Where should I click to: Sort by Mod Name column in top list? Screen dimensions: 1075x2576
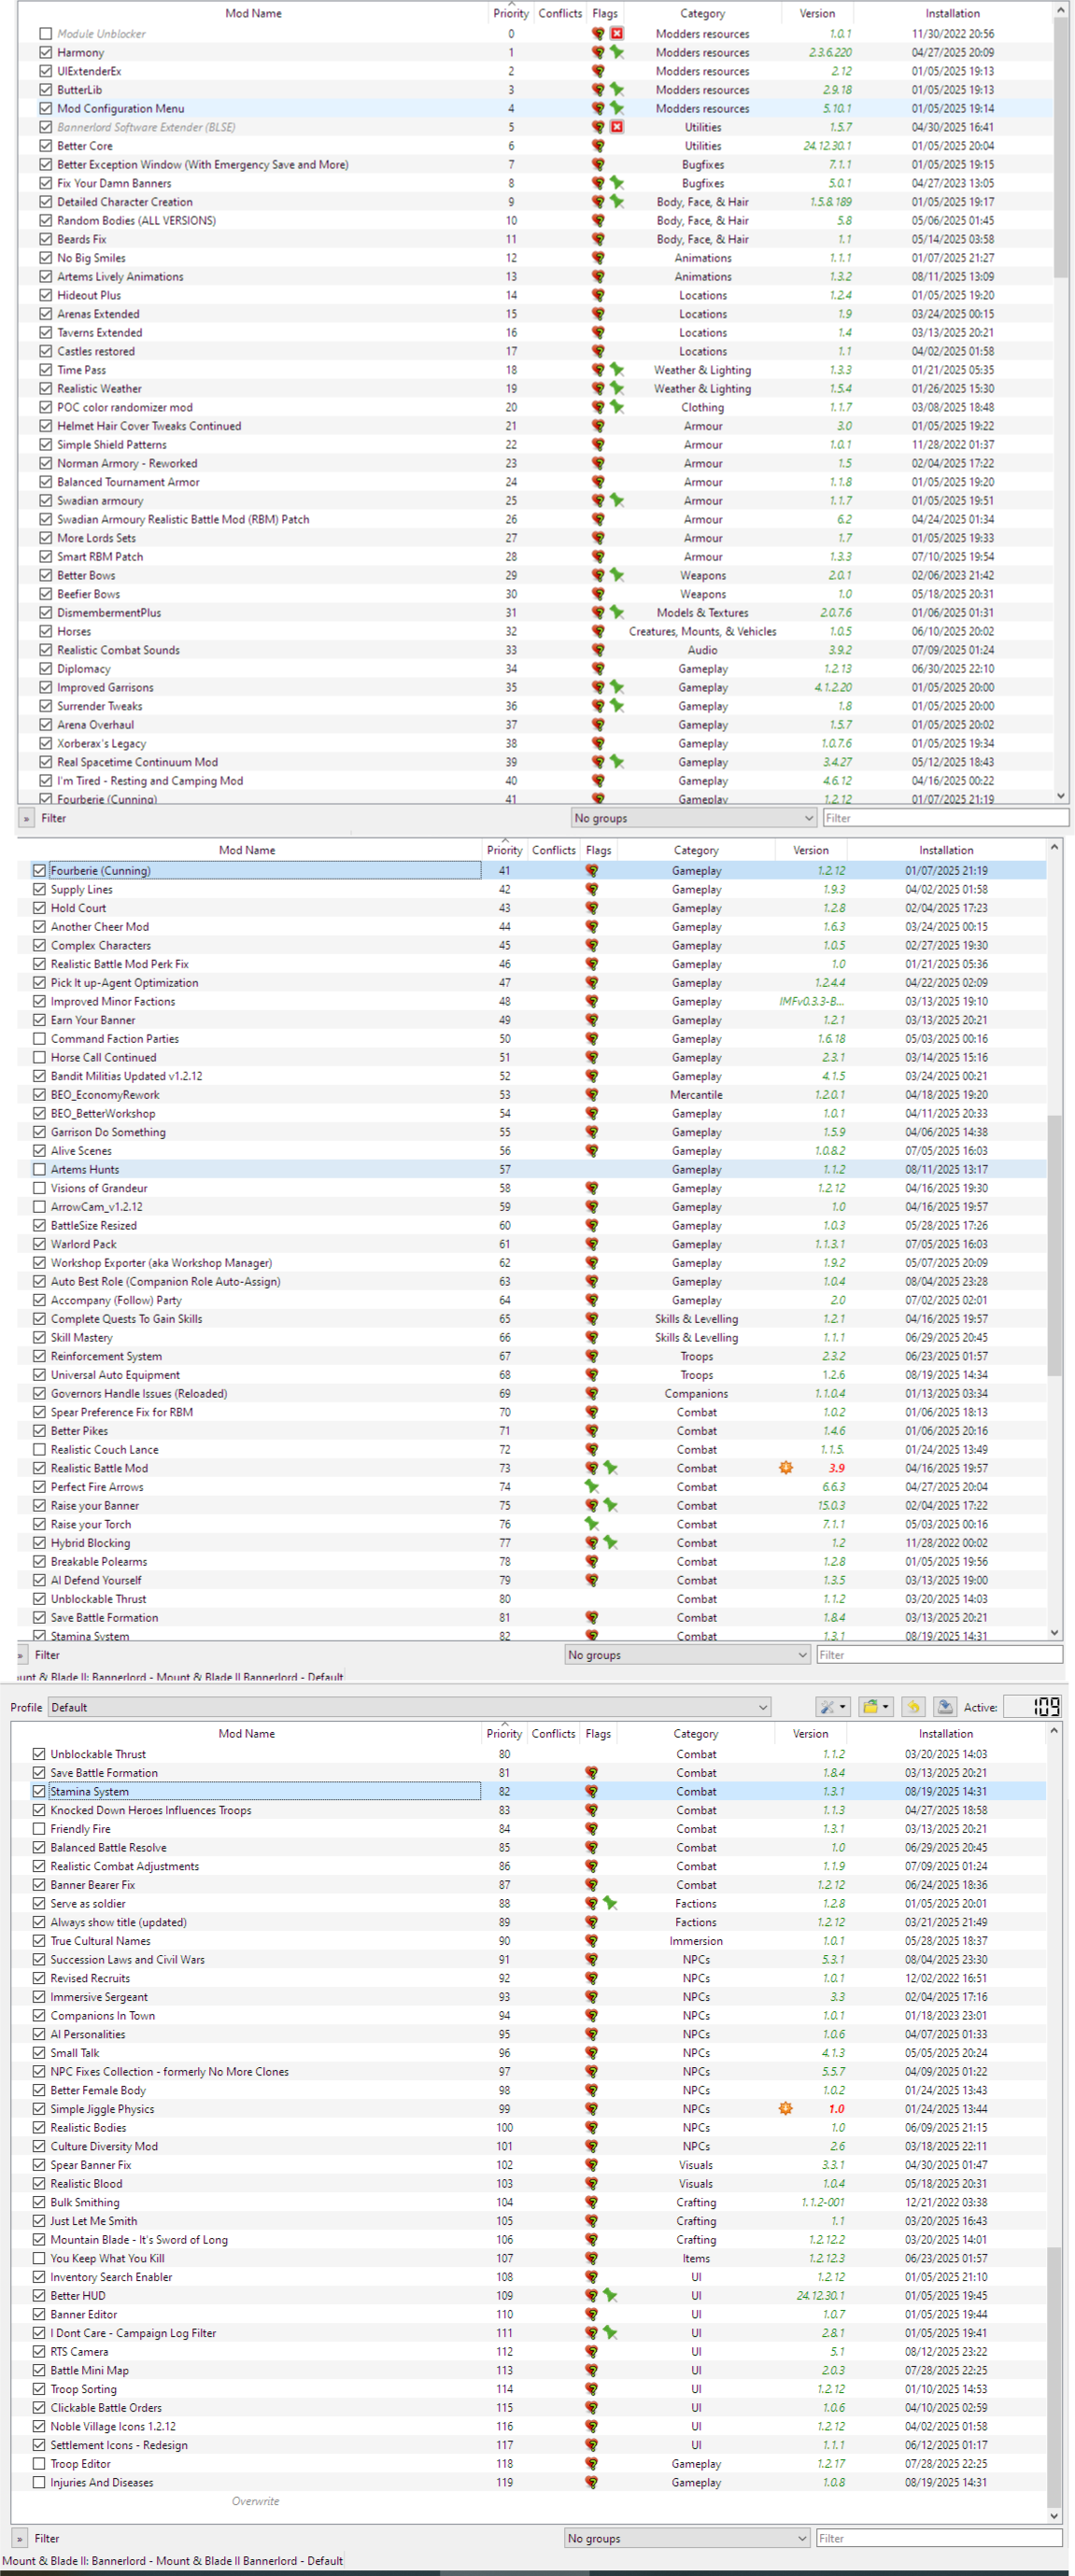pos(253,13)
